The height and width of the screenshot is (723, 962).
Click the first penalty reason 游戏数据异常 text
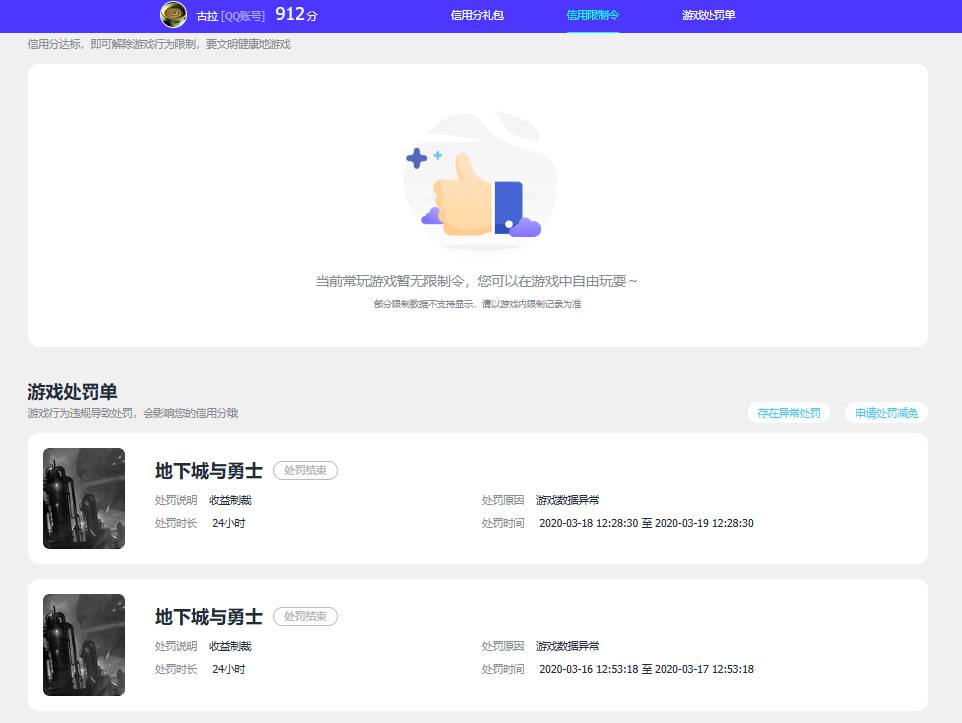pos(568,499)
